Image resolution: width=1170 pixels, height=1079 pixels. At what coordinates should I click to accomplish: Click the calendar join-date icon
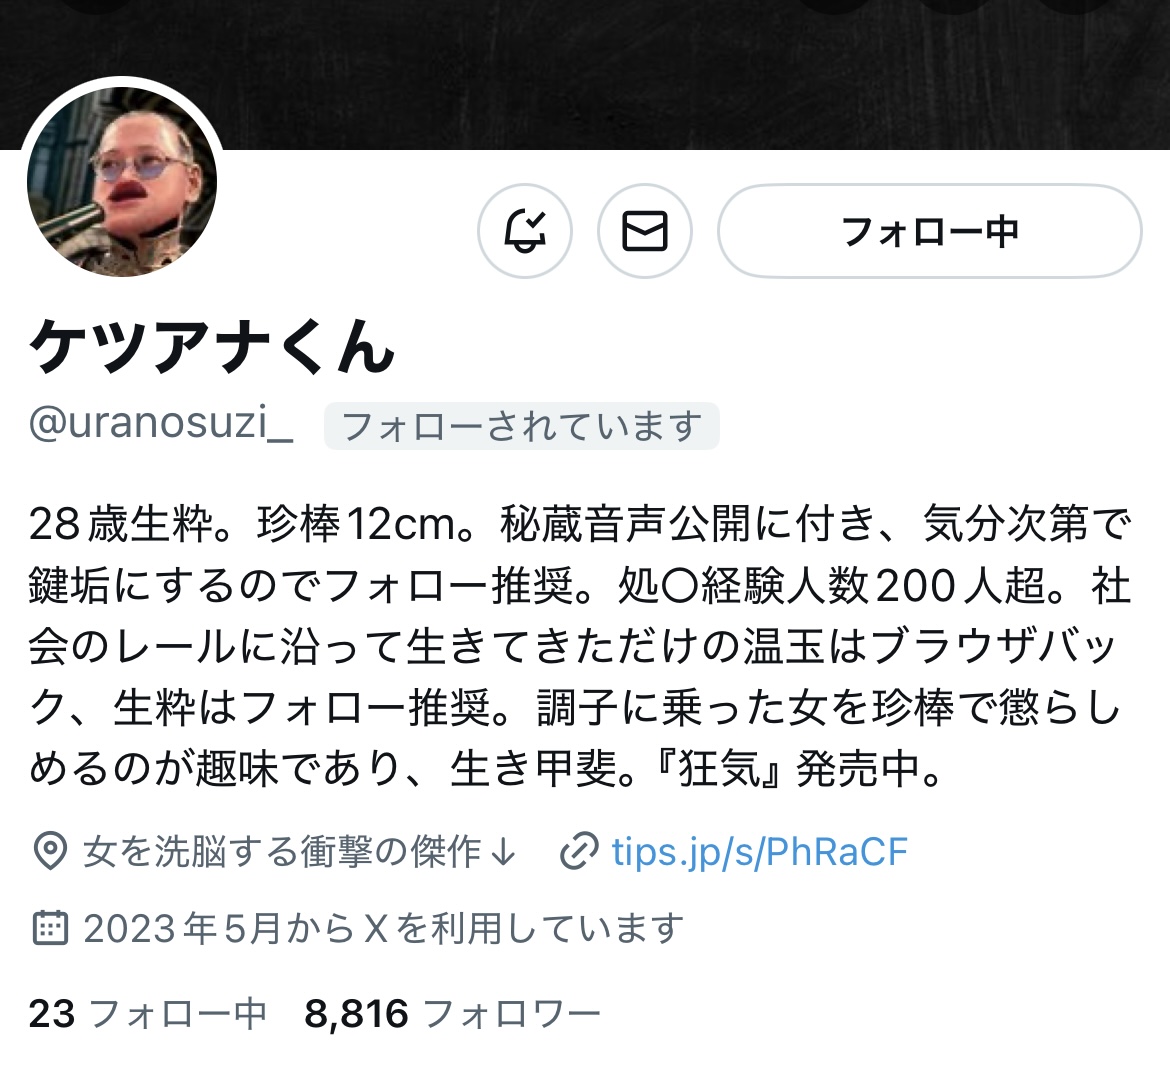[50, 928]
